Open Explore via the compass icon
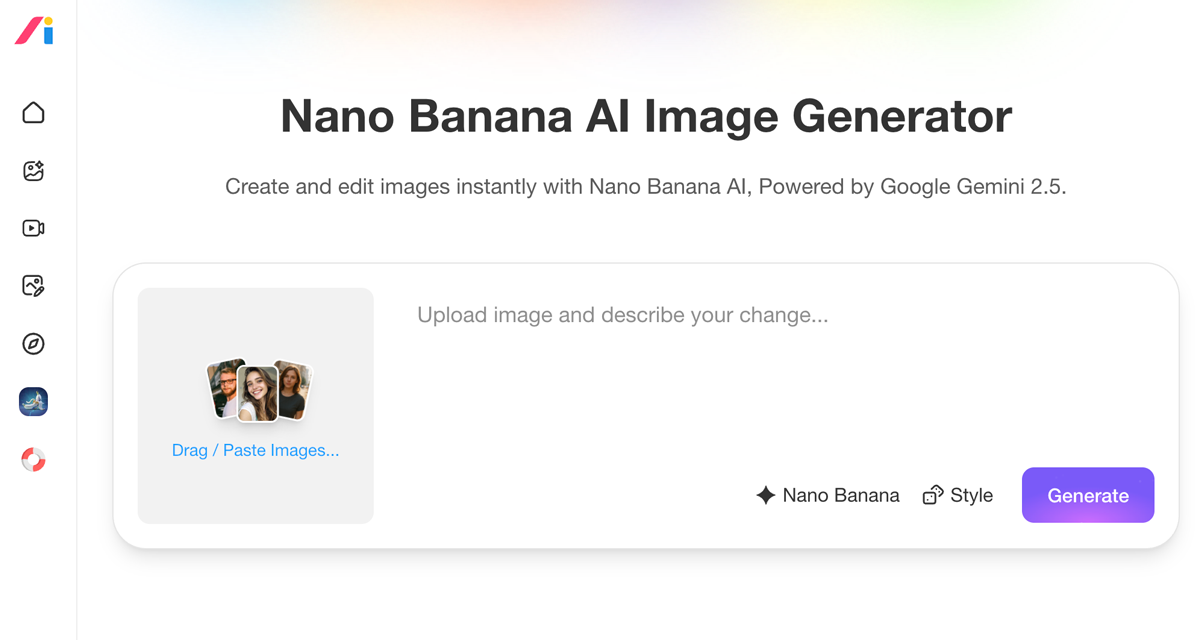Viewport: 1200px width, 640px height. [x=34, y=344]
